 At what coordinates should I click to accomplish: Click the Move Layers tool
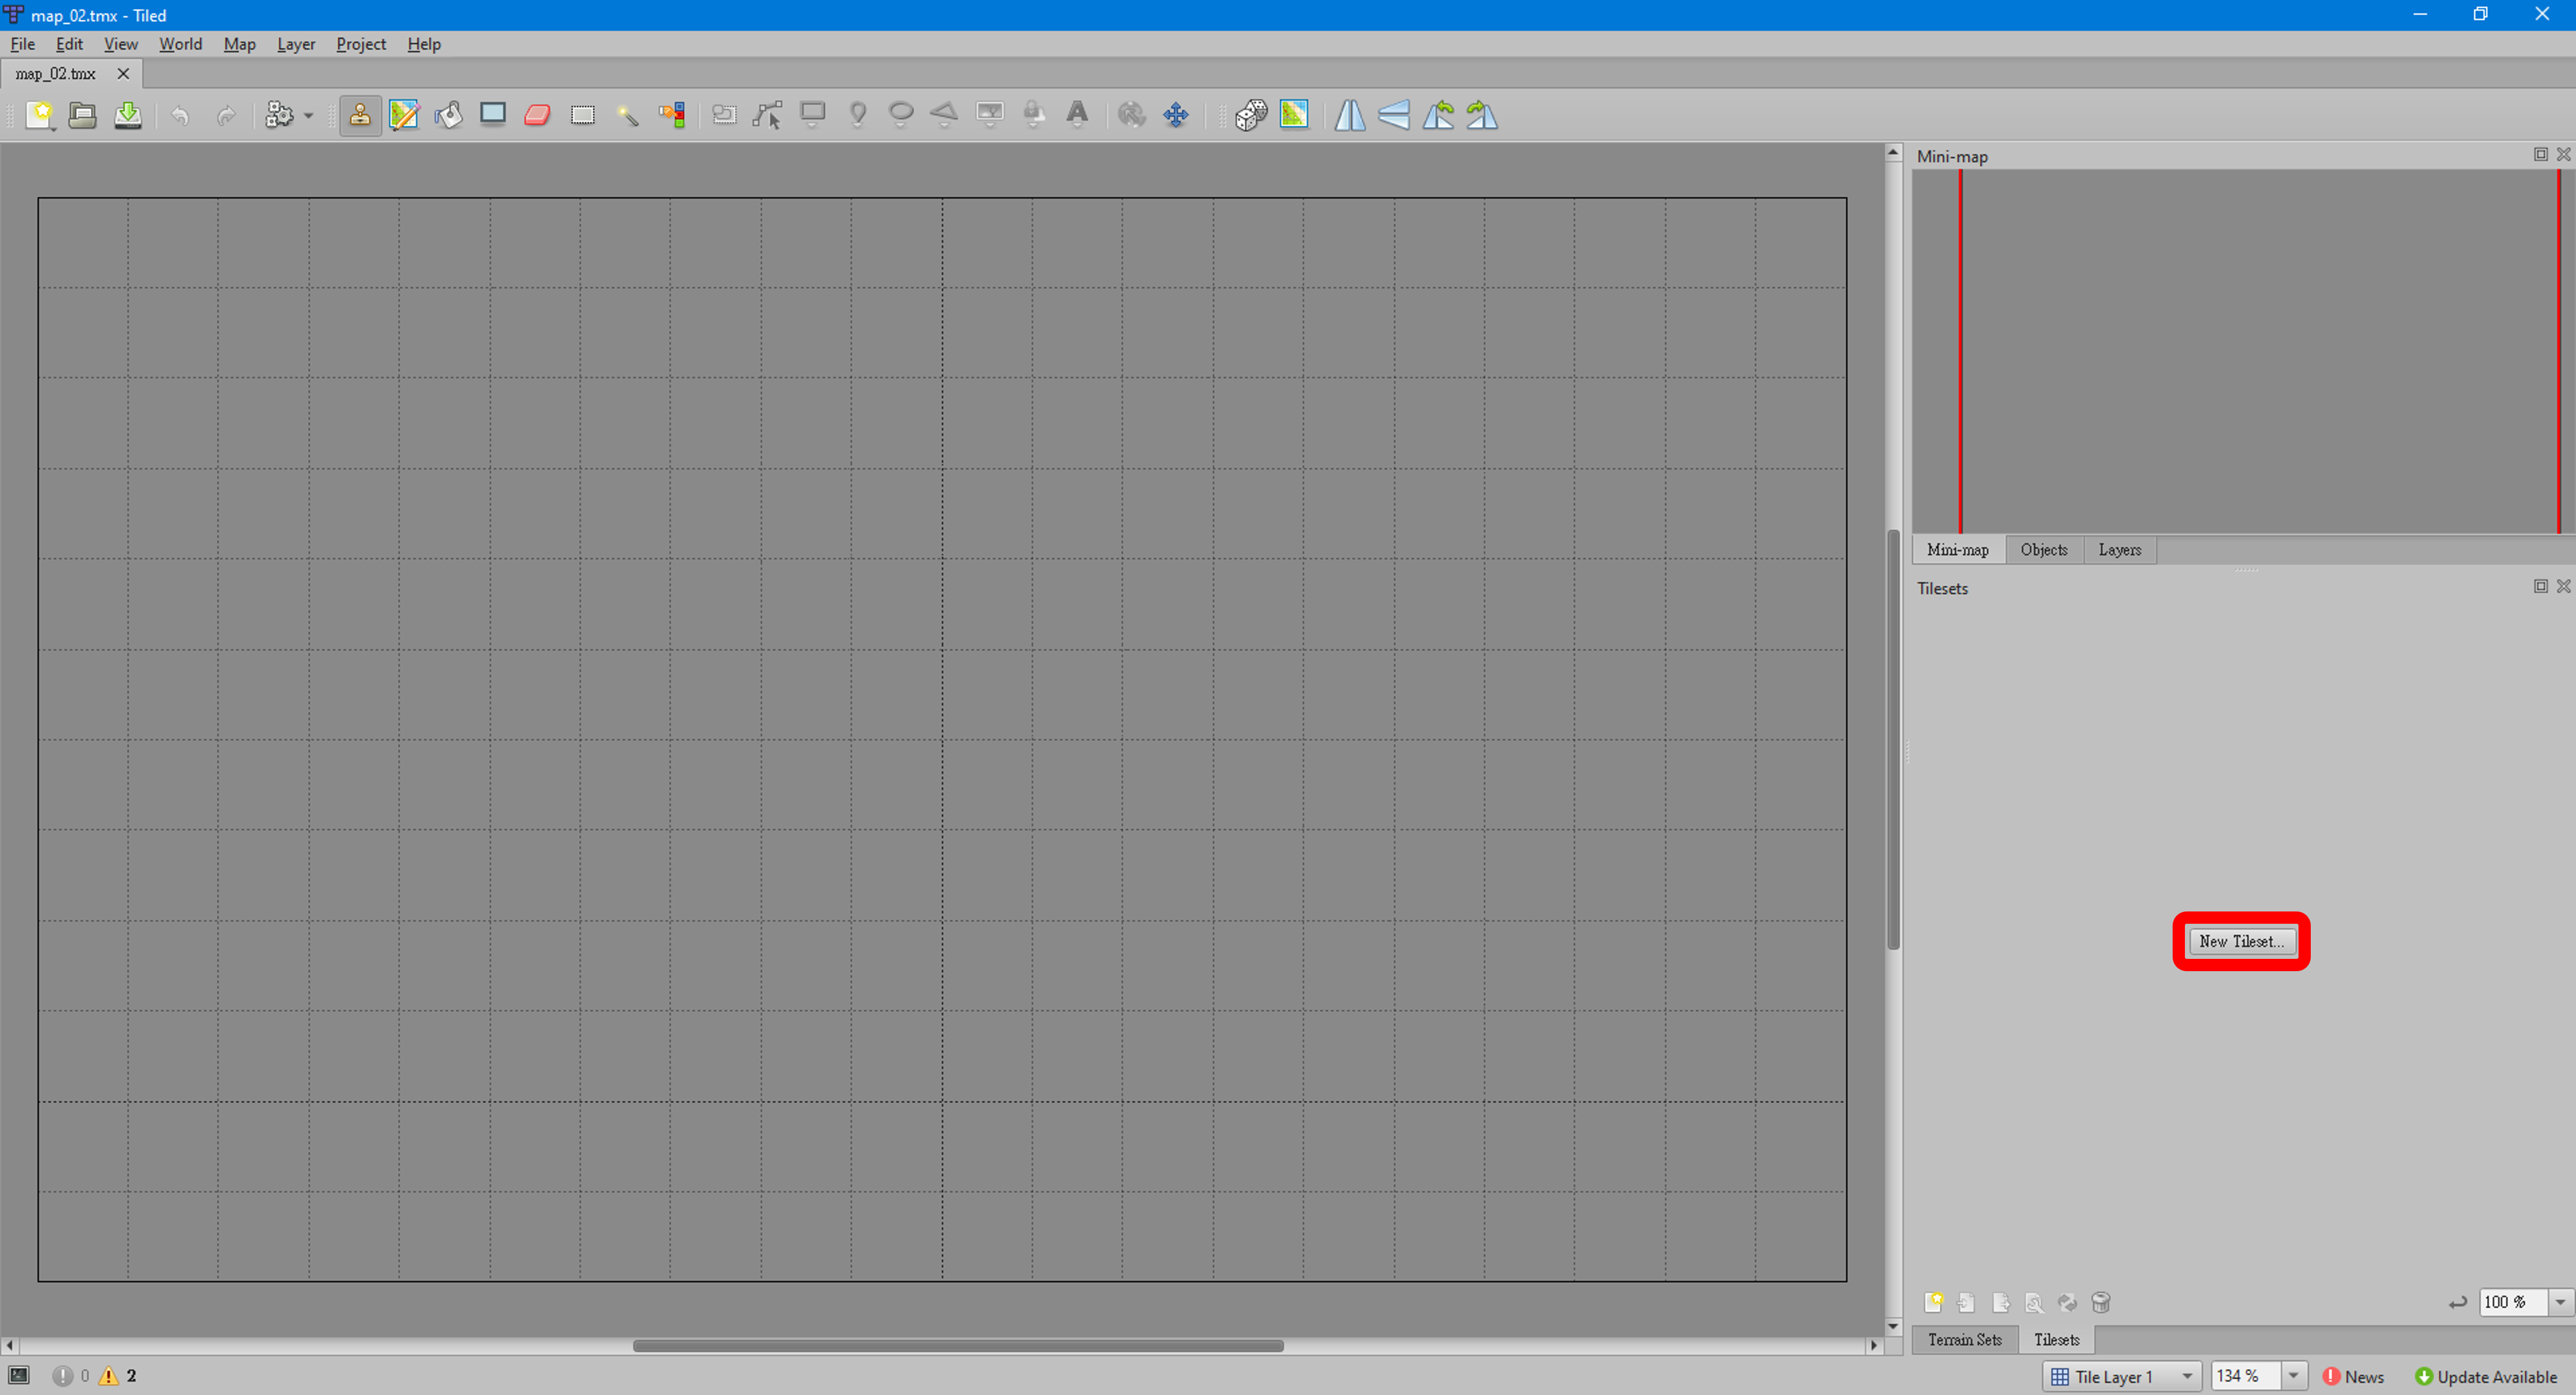coord(1176,115)
